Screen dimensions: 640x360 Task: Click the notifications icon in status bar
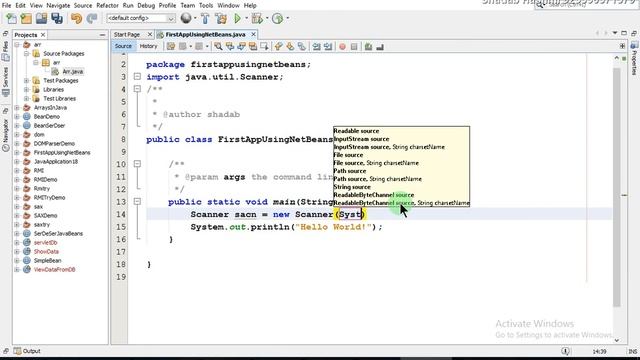point(565,351)
